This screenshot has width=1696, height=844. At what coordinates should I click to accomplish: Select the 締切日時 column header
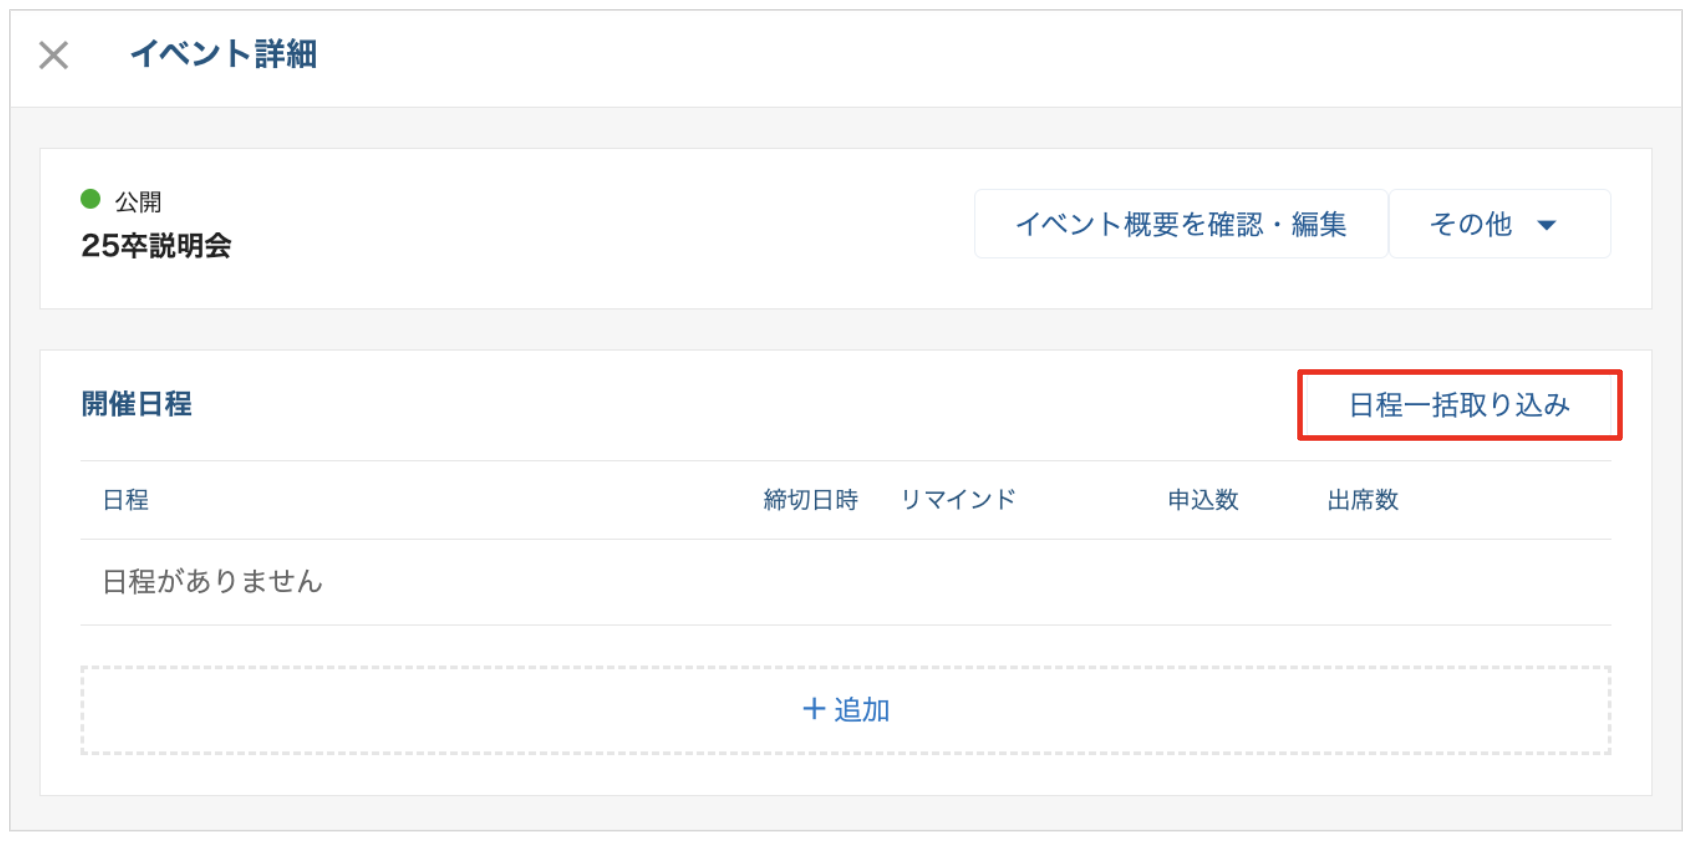pyautogui.click(x=810, y=500)
